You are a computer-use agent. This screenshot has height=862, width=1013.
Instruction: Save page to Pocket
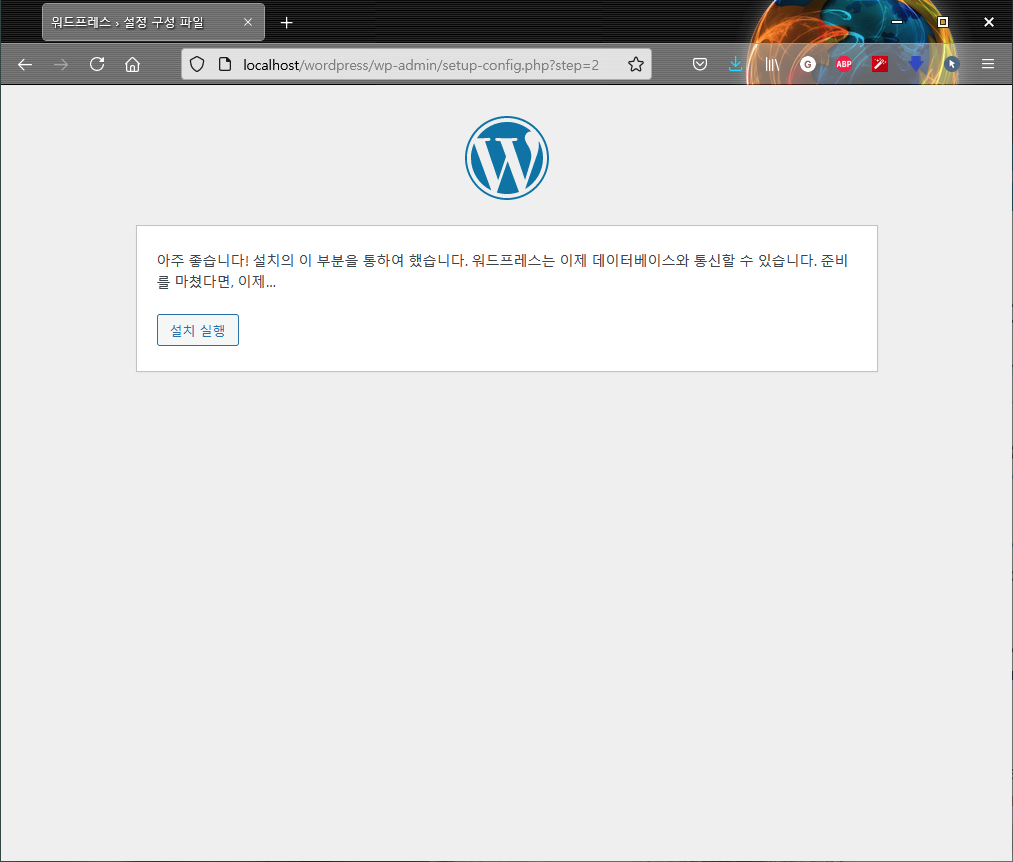[700, 65]
